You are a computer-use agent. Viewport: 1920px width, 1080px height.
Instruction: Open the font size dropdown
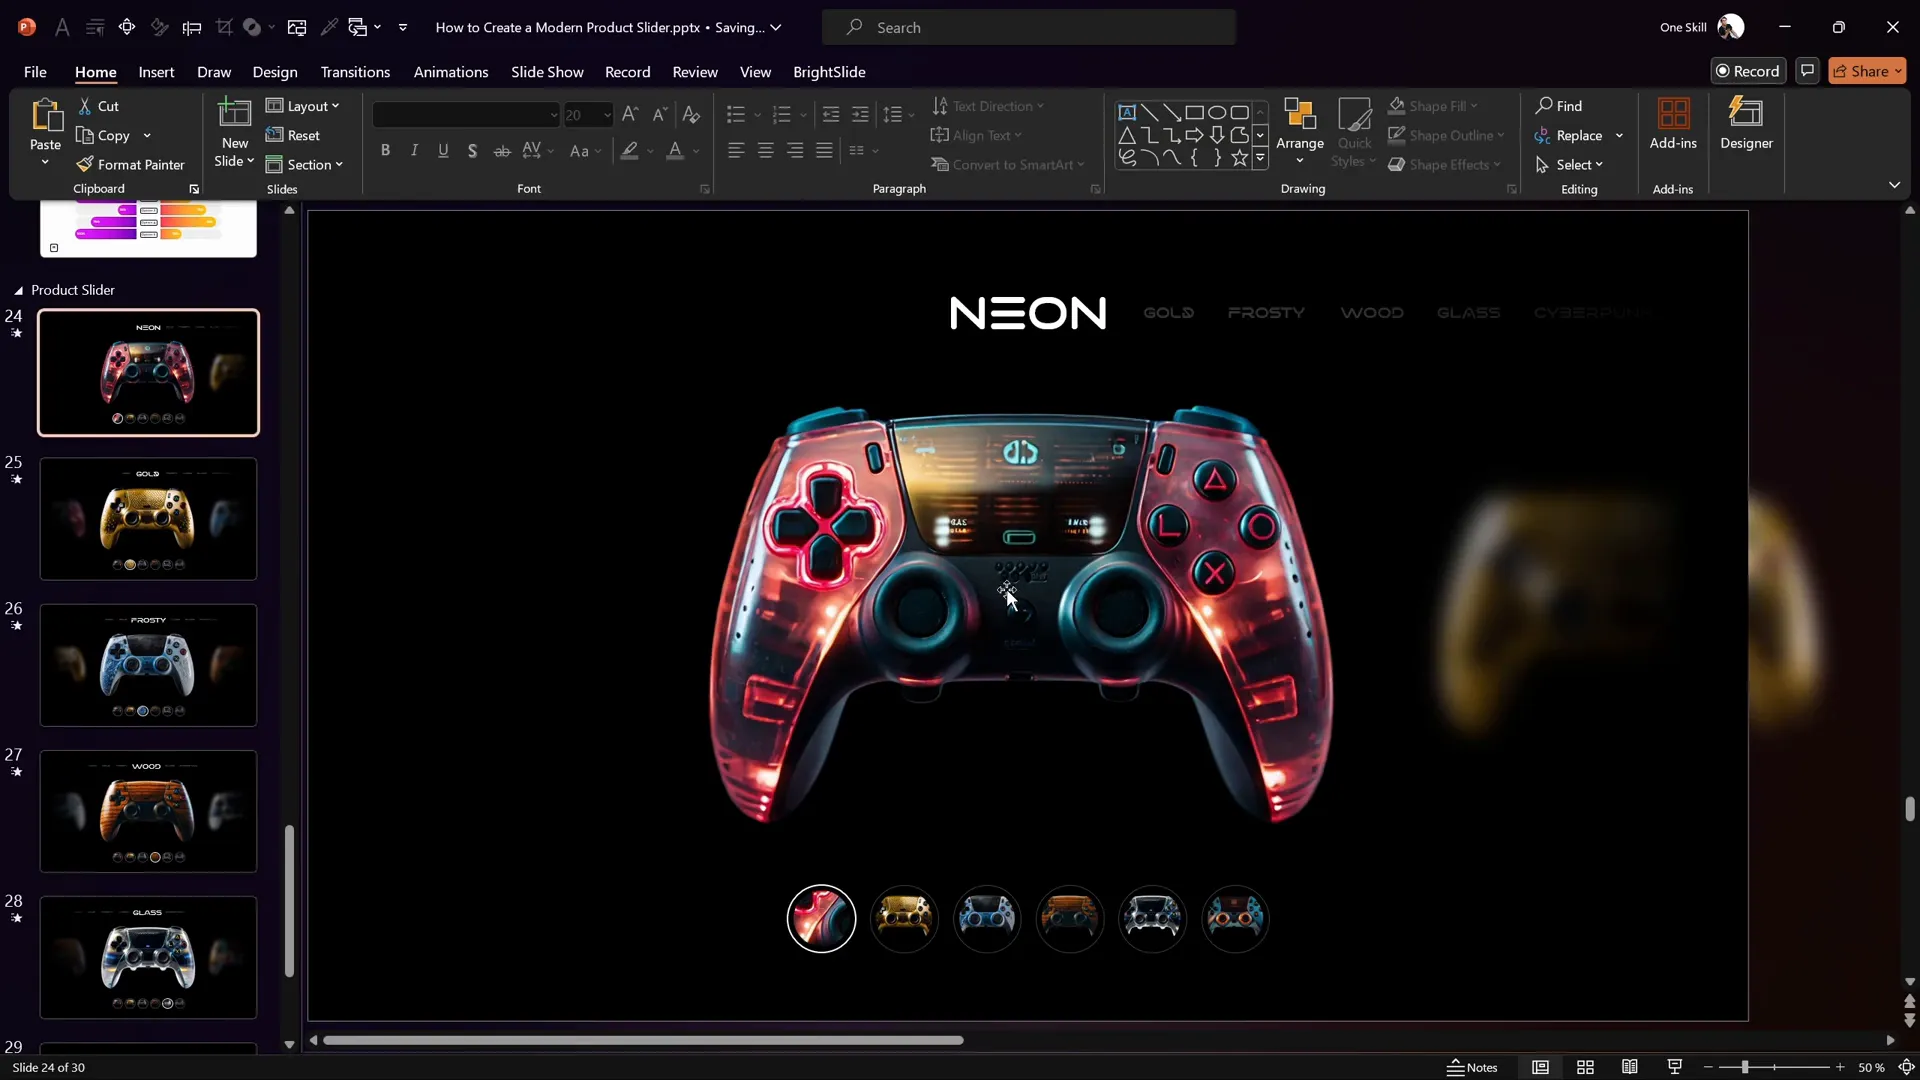click(x=607, y=115)
